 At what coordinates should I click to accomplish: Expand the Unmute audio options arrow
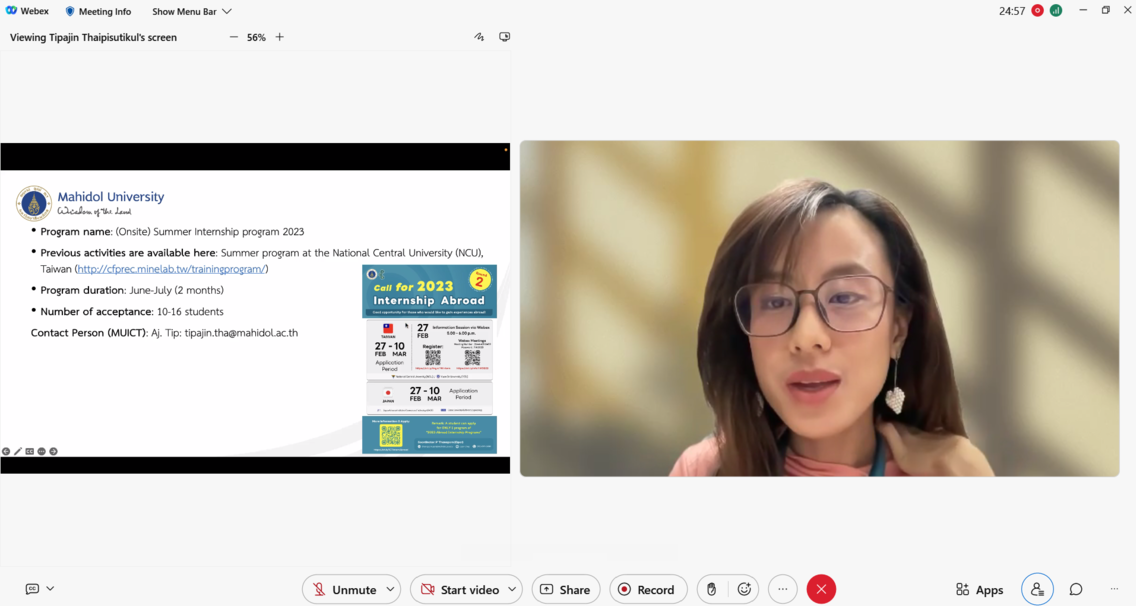pos(390,589)
